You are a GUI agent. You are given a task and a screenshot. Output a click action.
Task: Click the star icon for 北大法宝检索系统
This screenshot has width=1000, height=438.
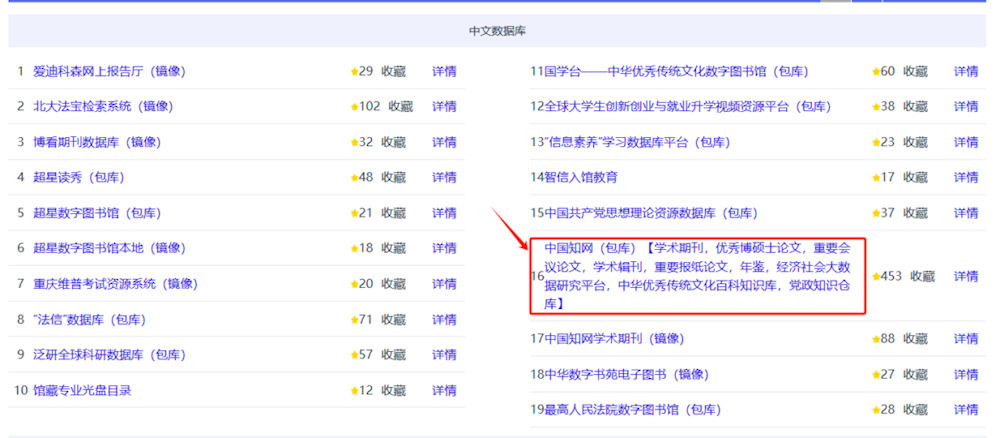(354, 107)
